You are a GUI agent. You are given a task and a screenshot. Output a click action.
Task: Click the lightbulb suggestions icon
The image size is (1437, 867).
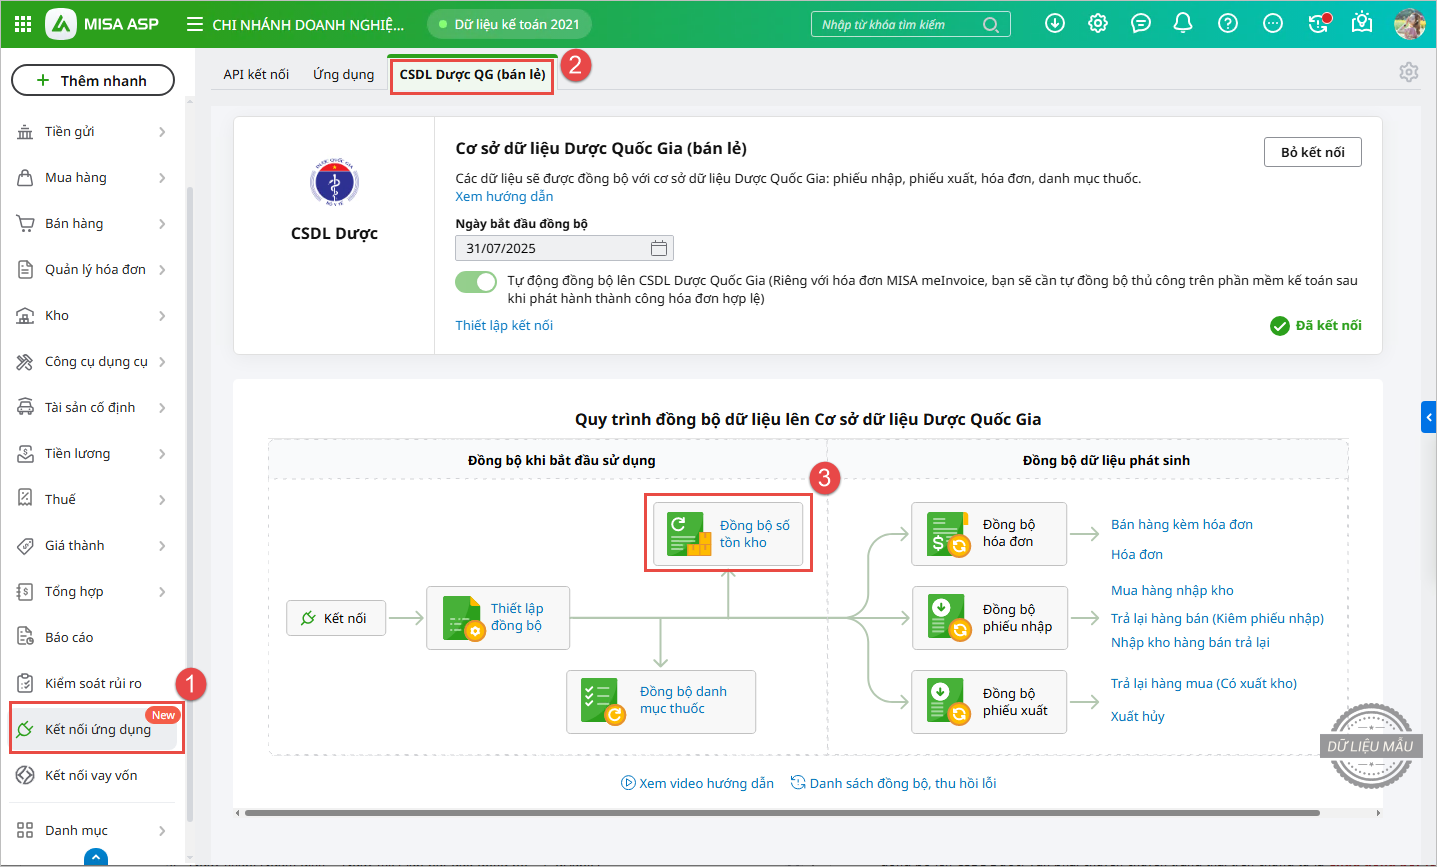tap(1362, 23)
